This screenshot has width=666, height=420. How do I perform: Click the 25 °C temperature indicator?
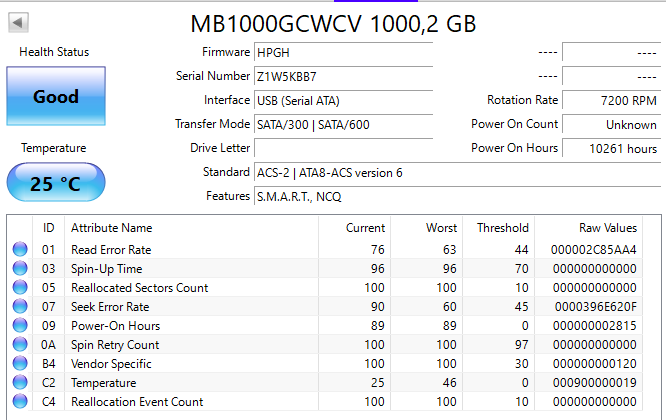coord(56,184)
